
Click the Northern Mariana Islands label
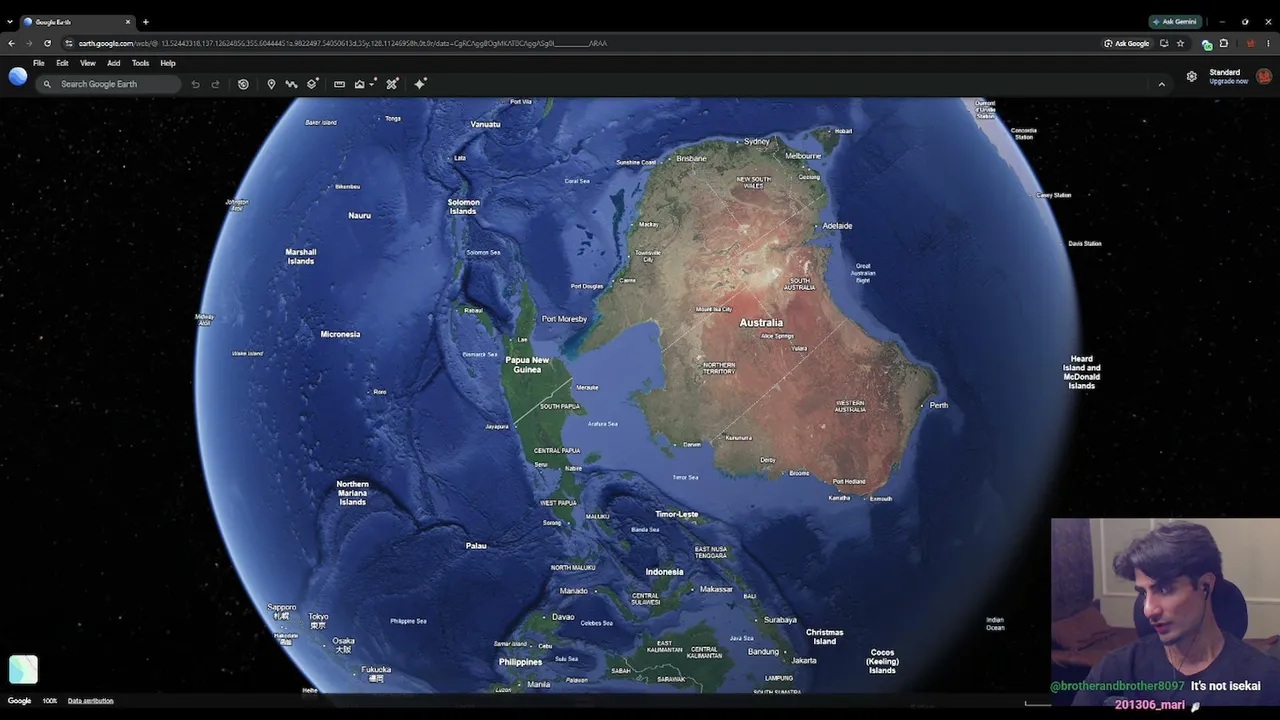(x=352, y=493)
